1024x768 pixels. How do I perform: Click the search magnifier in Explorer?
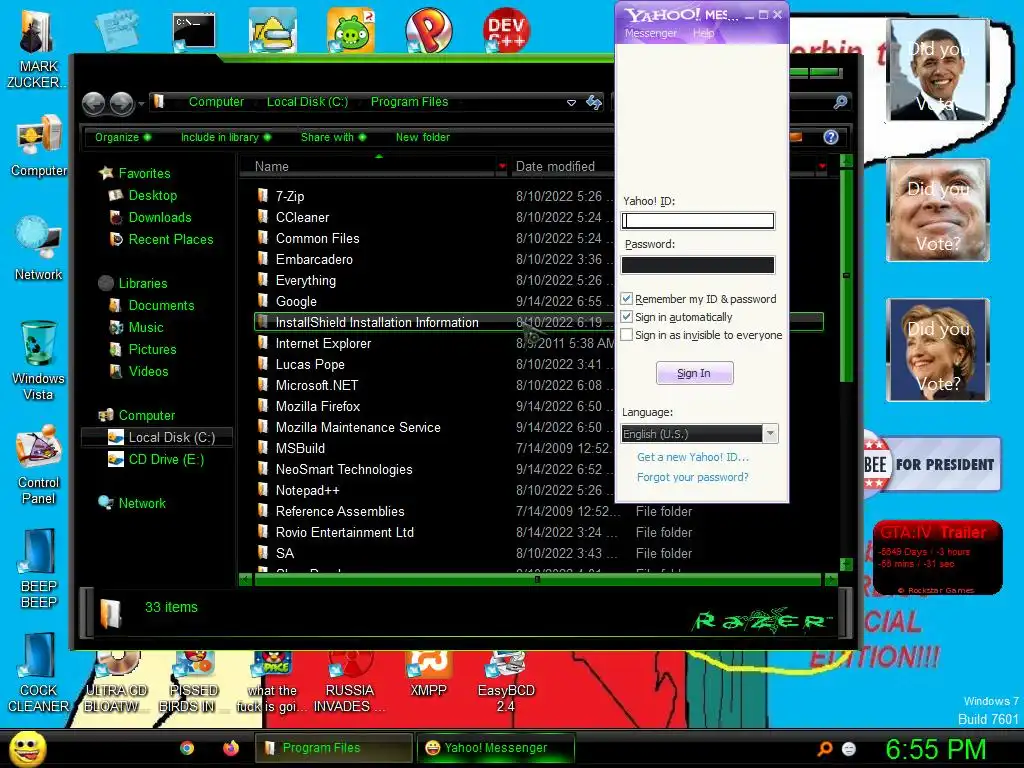tap(840, 102)
